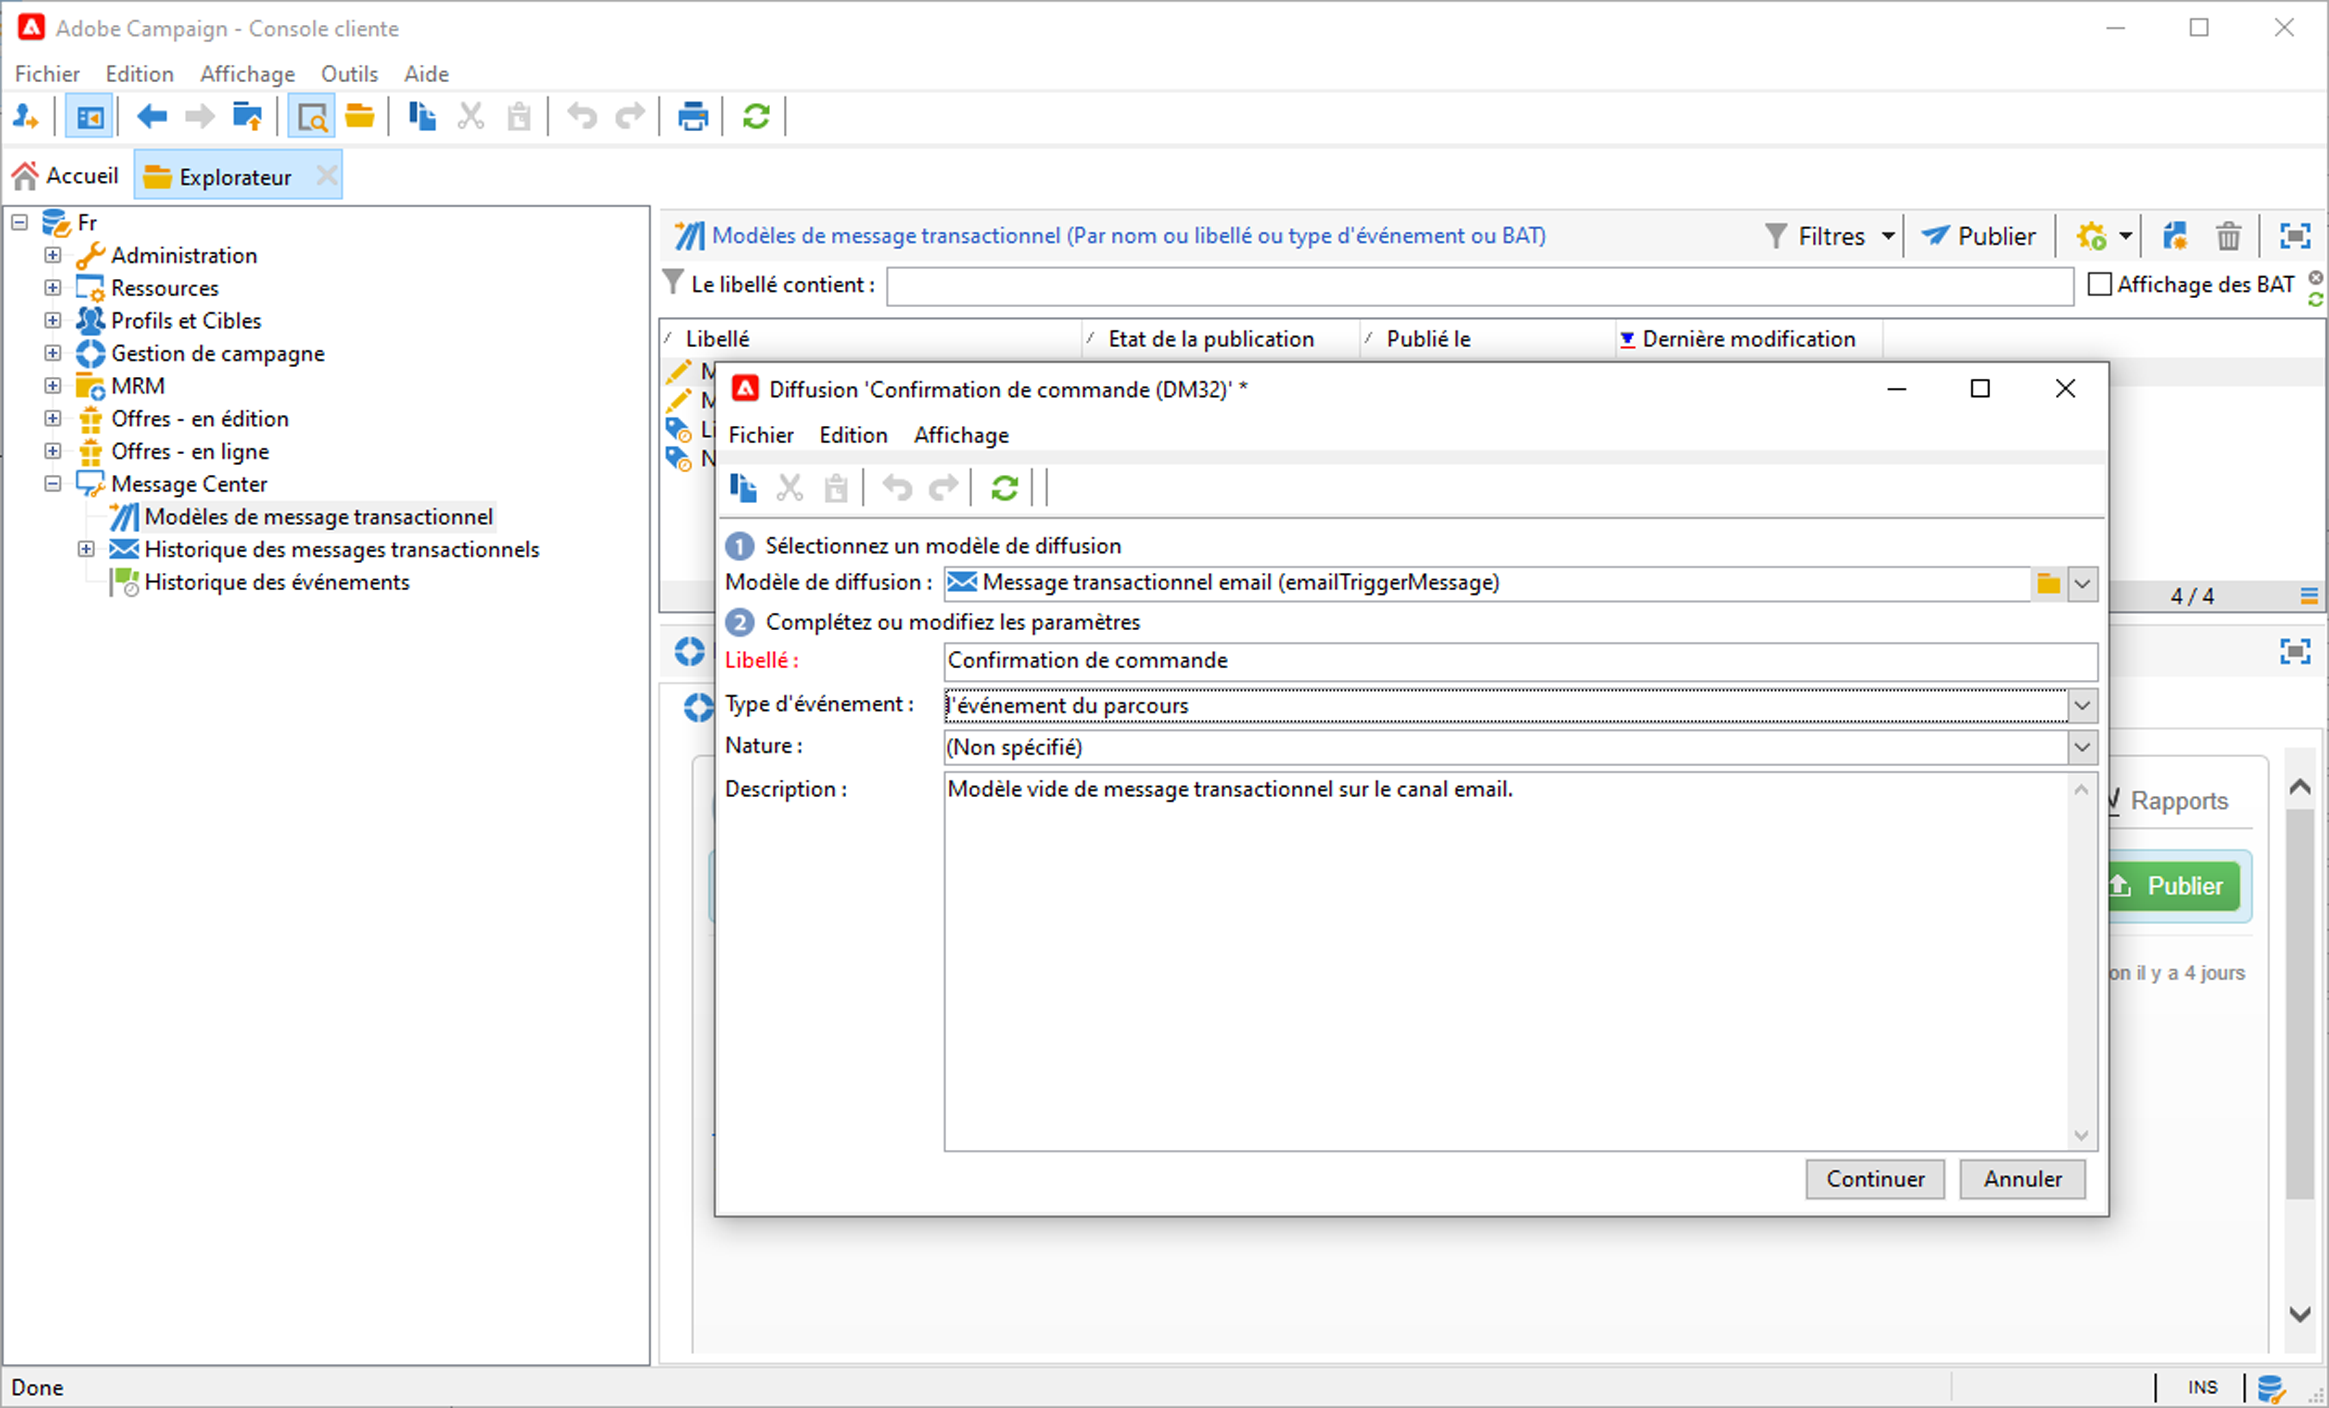Click the trash delete icon in list header
Screen dimensions: 2329x1408
[x=2228, y=237]
